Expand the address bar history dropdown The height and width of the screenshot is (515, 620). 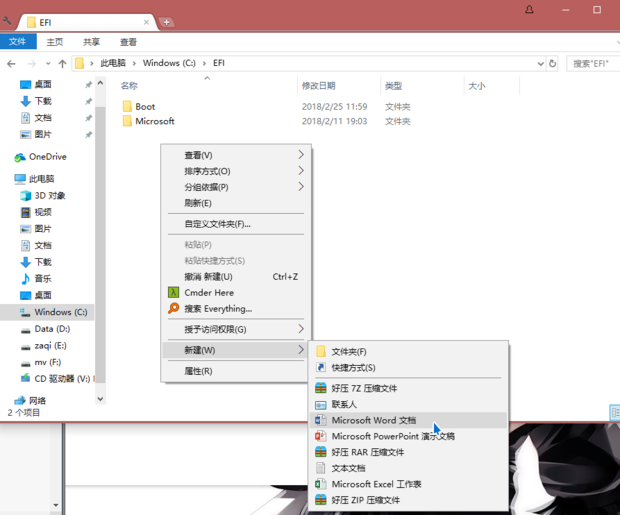(540, 63)
